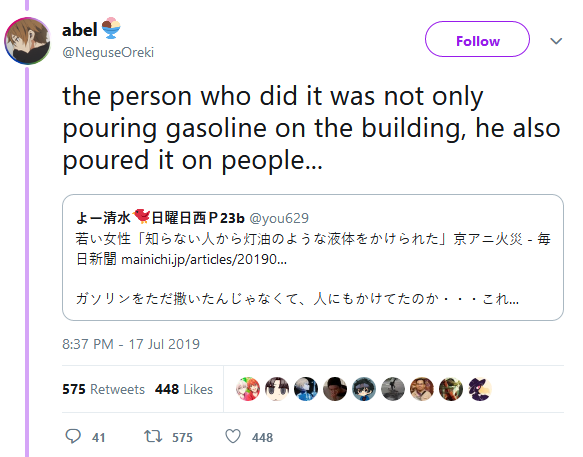Open abel's profile avatar picture
This screenshot has height=457, width=583.
coord(27,41)
